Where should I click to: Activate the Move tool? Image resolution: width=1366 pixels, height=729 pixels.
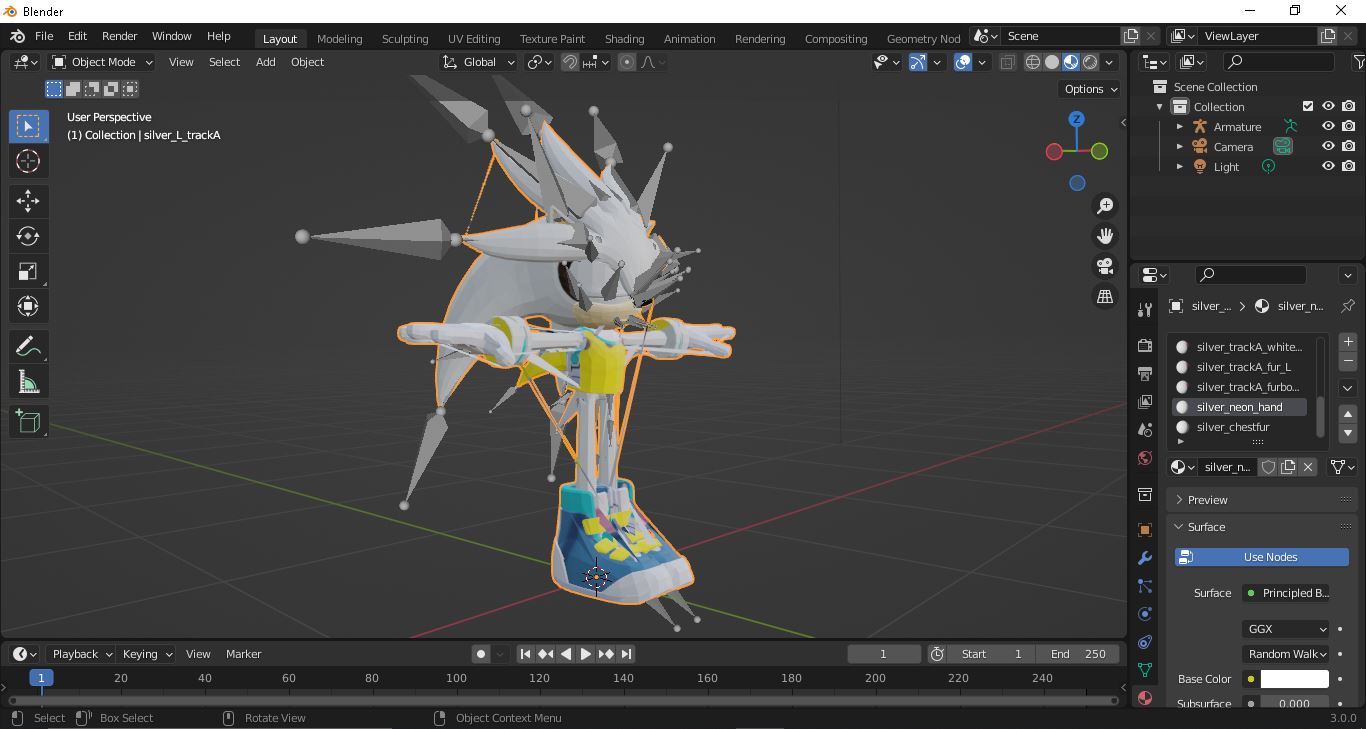pos(28,201)
